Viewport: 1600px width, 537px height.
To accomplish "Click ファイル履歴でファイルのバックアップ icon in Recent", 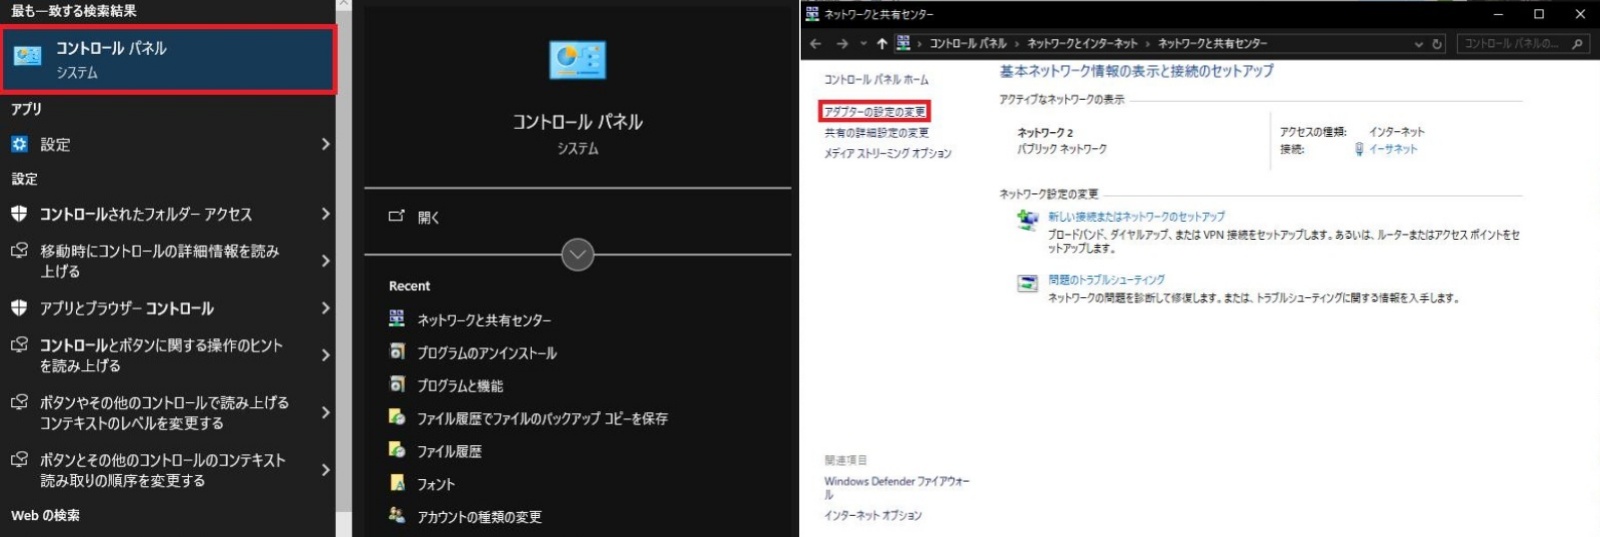I will (x=397, y=417).
